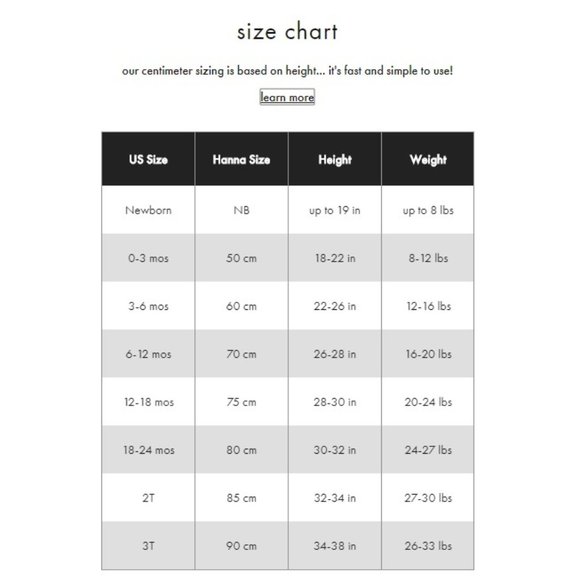580x580 pixels.
Task: Select the US Size column header
Action: point(148,159)
